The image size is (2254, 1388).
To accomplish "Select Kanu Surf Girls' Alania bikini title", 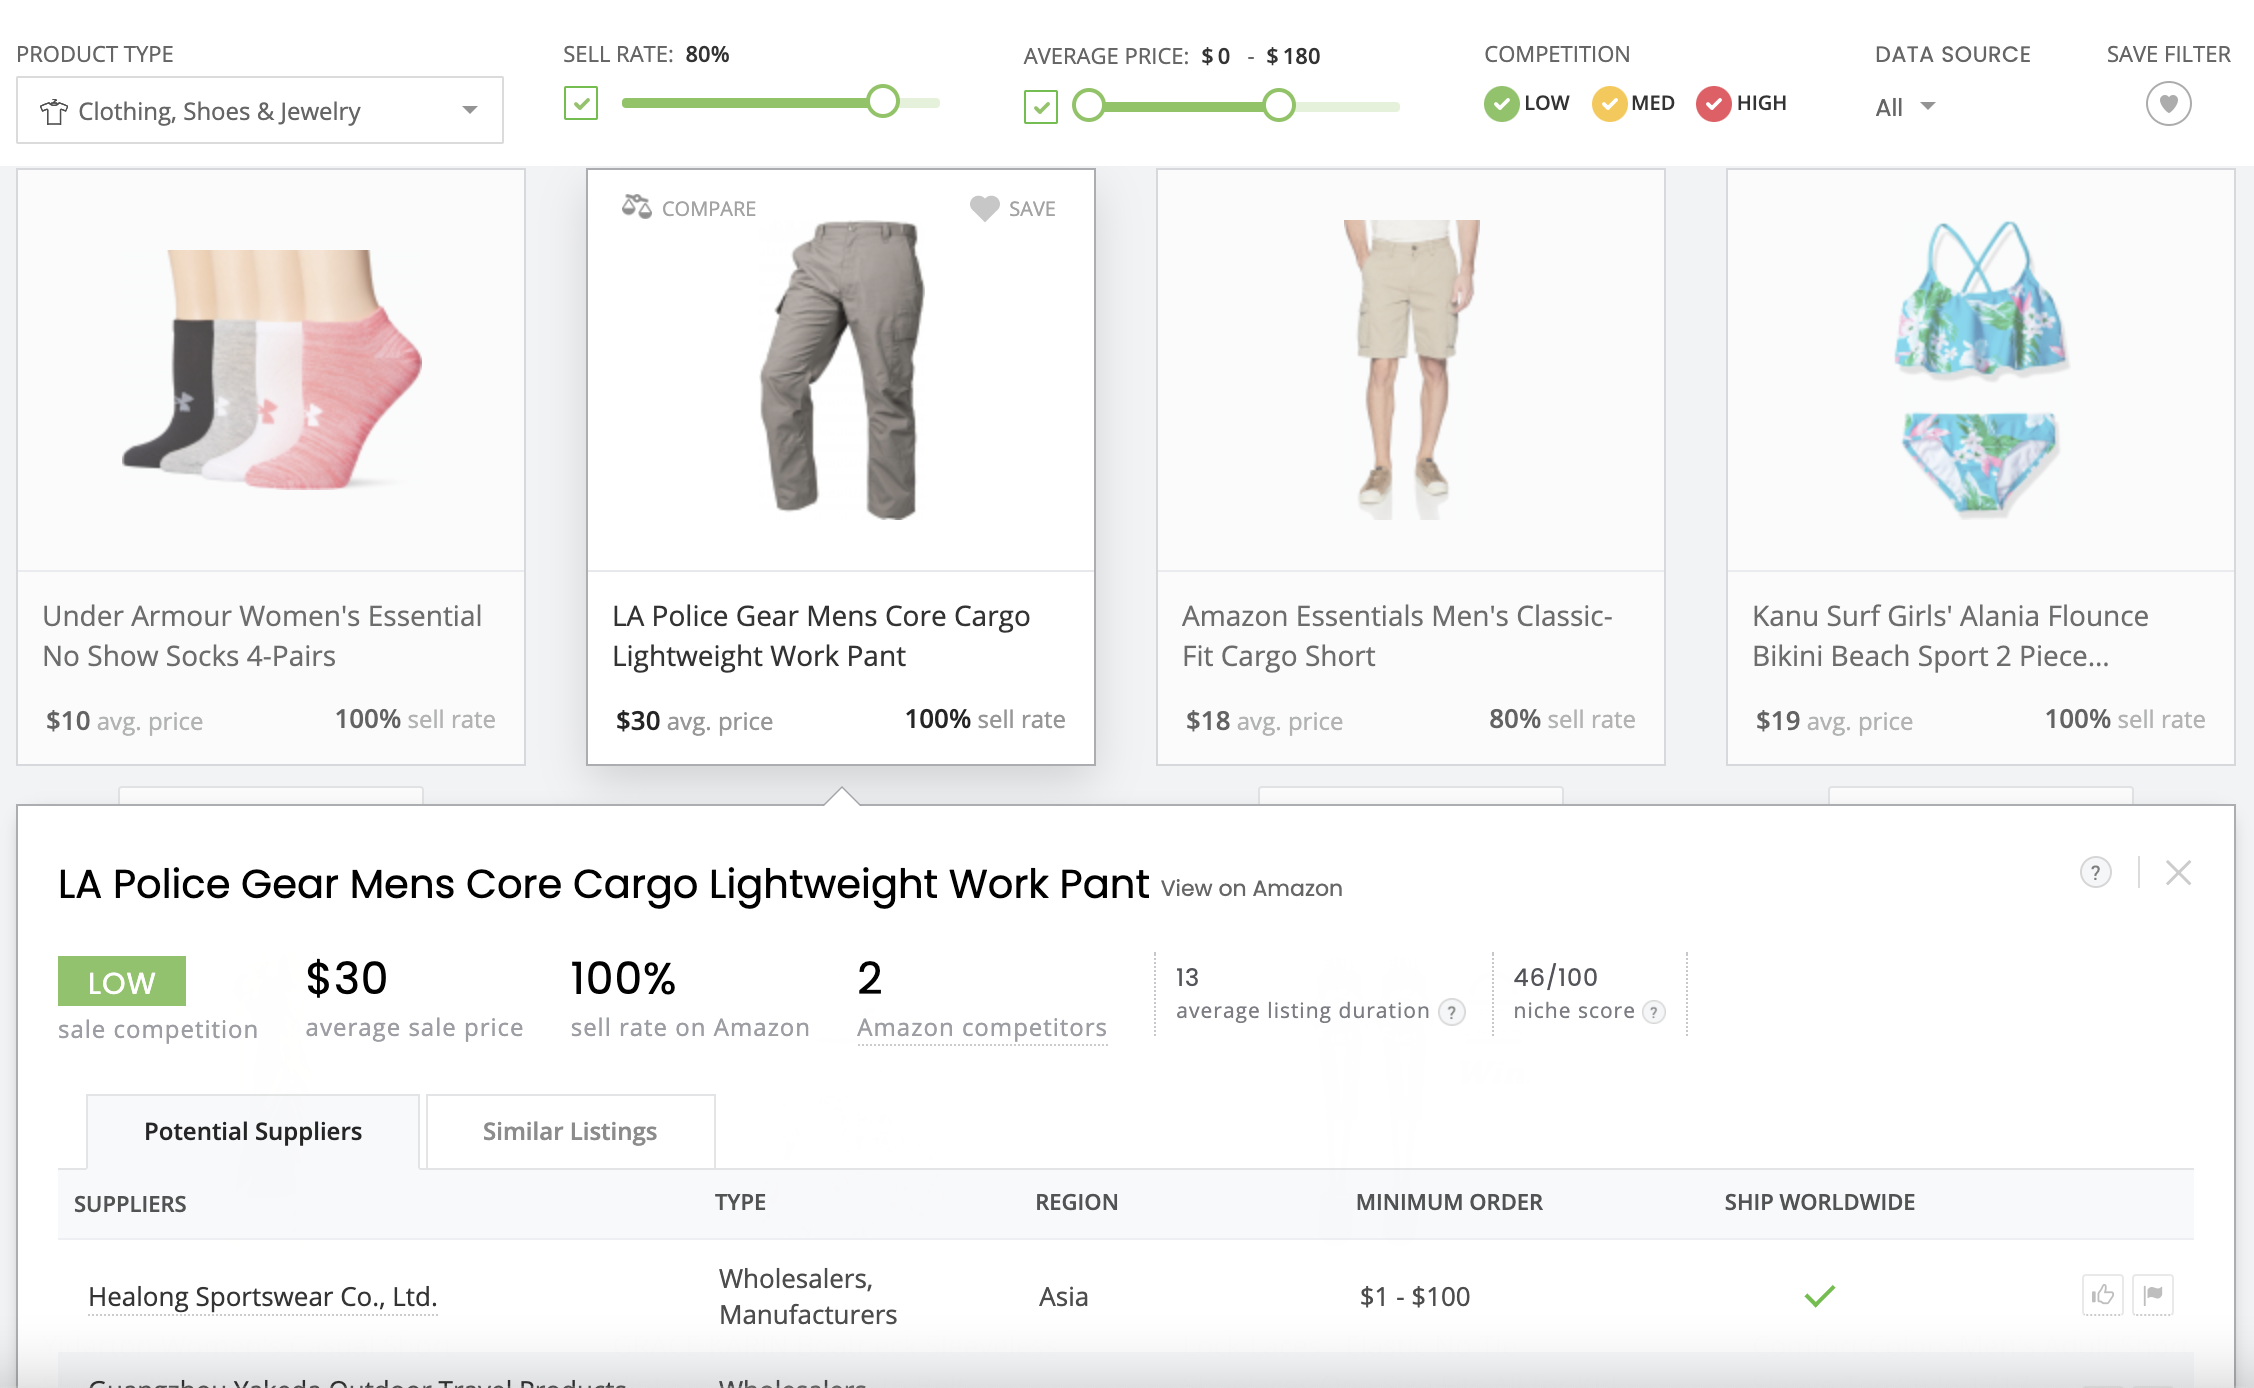I will pyautogui.click(x=1950, y=636).
